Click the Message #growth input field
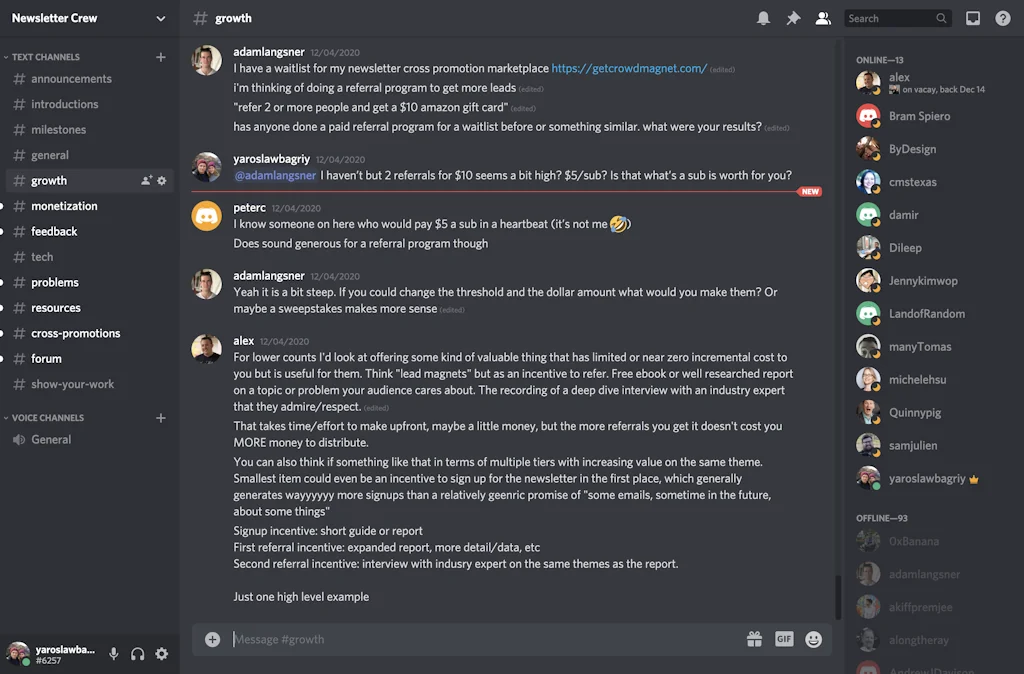 tap(450, 639)
